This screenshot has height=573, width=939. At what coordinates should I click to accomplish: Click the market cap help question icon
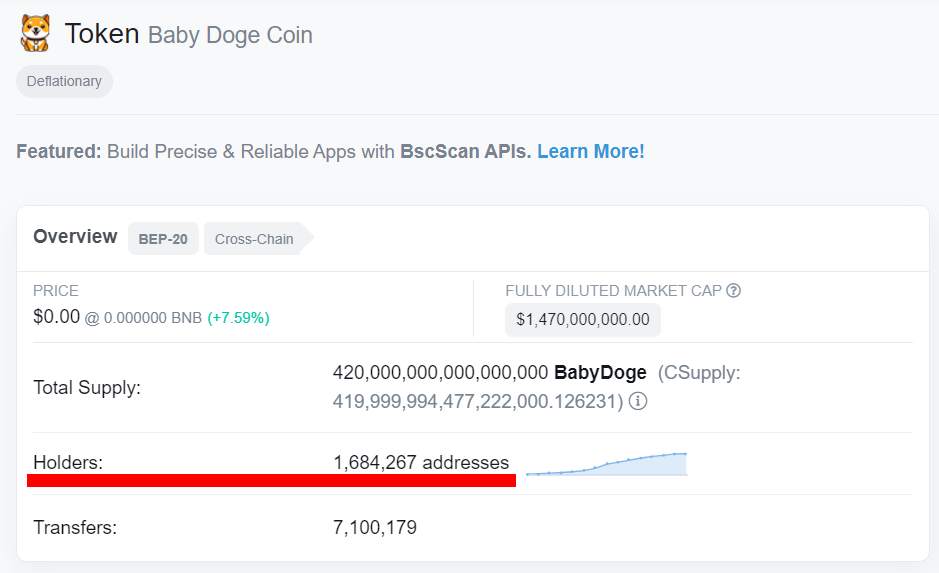point(734,290)
